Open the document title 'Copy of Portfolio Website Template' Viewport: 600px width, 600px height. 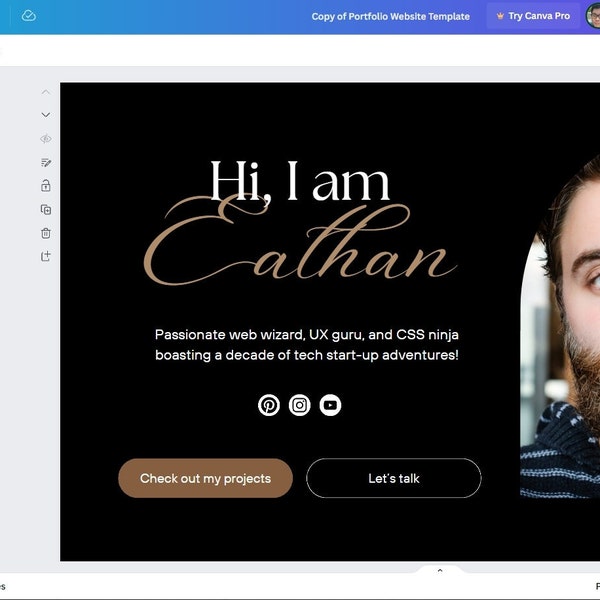(x=390, y=16)
